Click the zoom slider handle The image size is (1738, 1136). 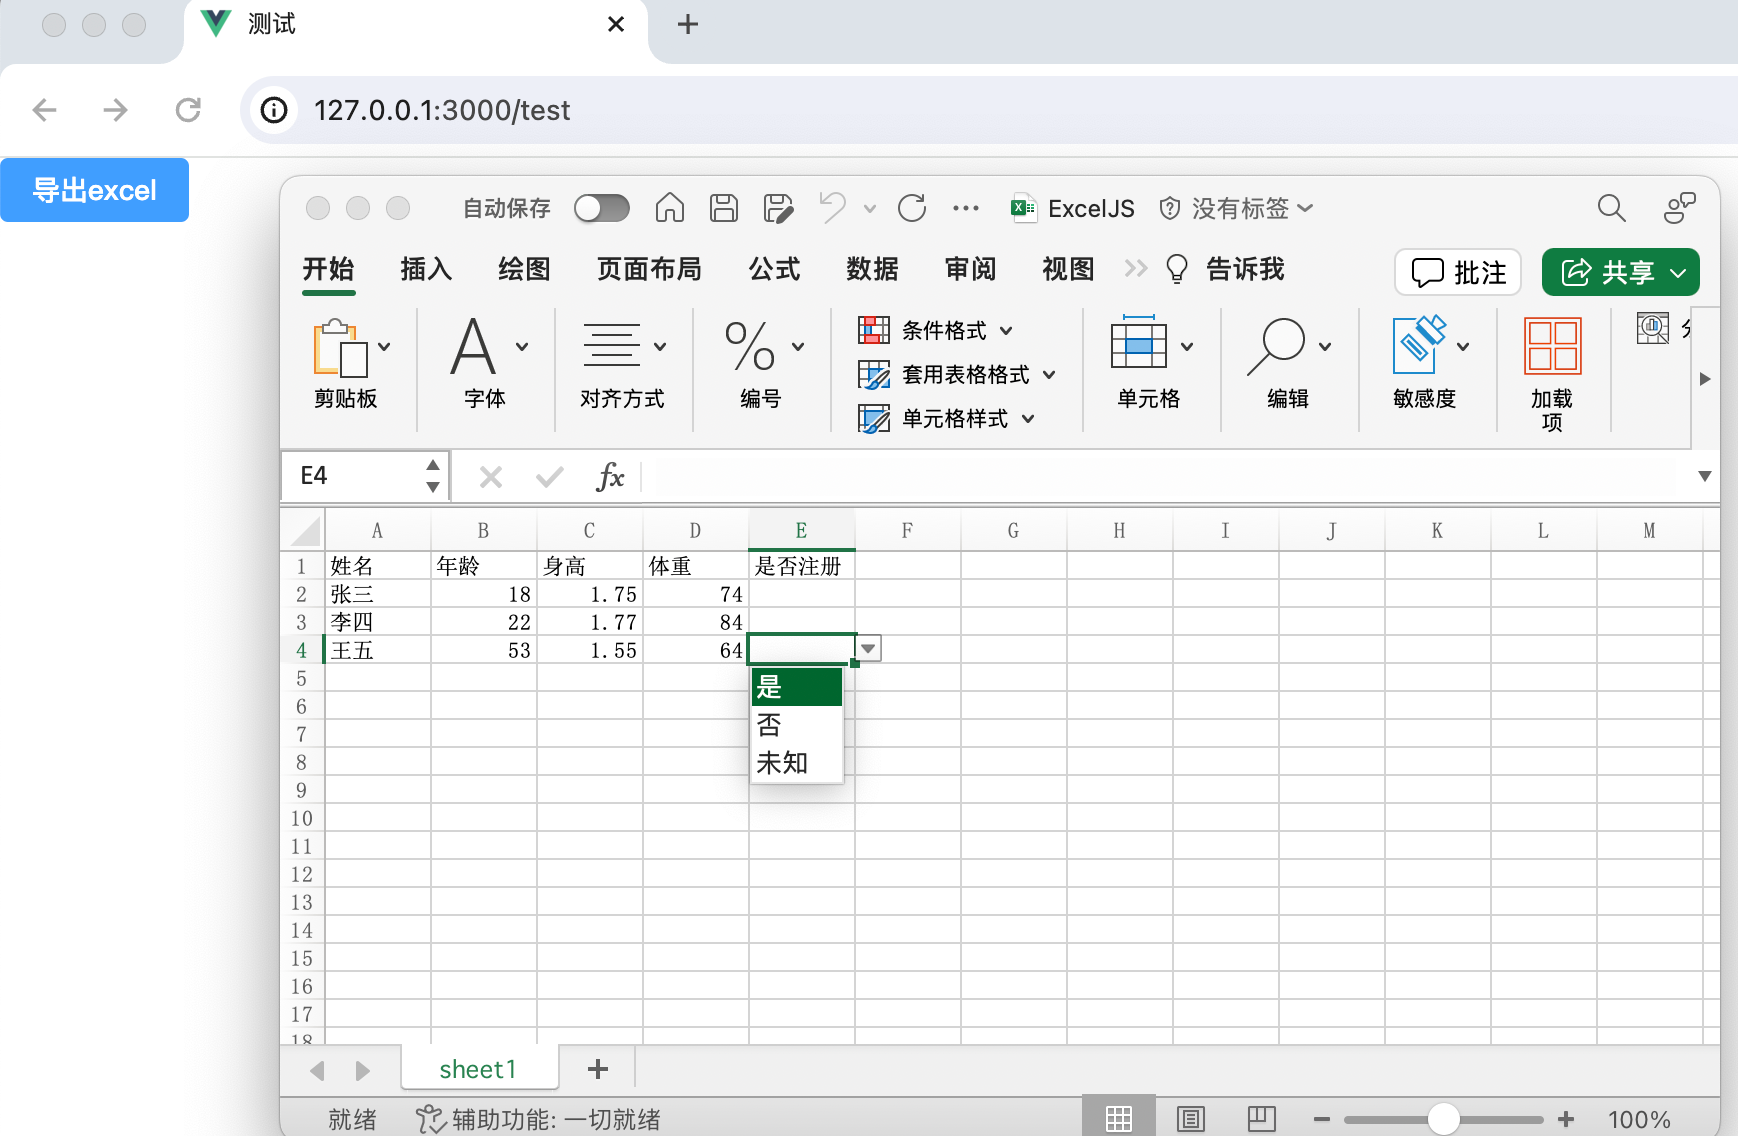1443,1119
